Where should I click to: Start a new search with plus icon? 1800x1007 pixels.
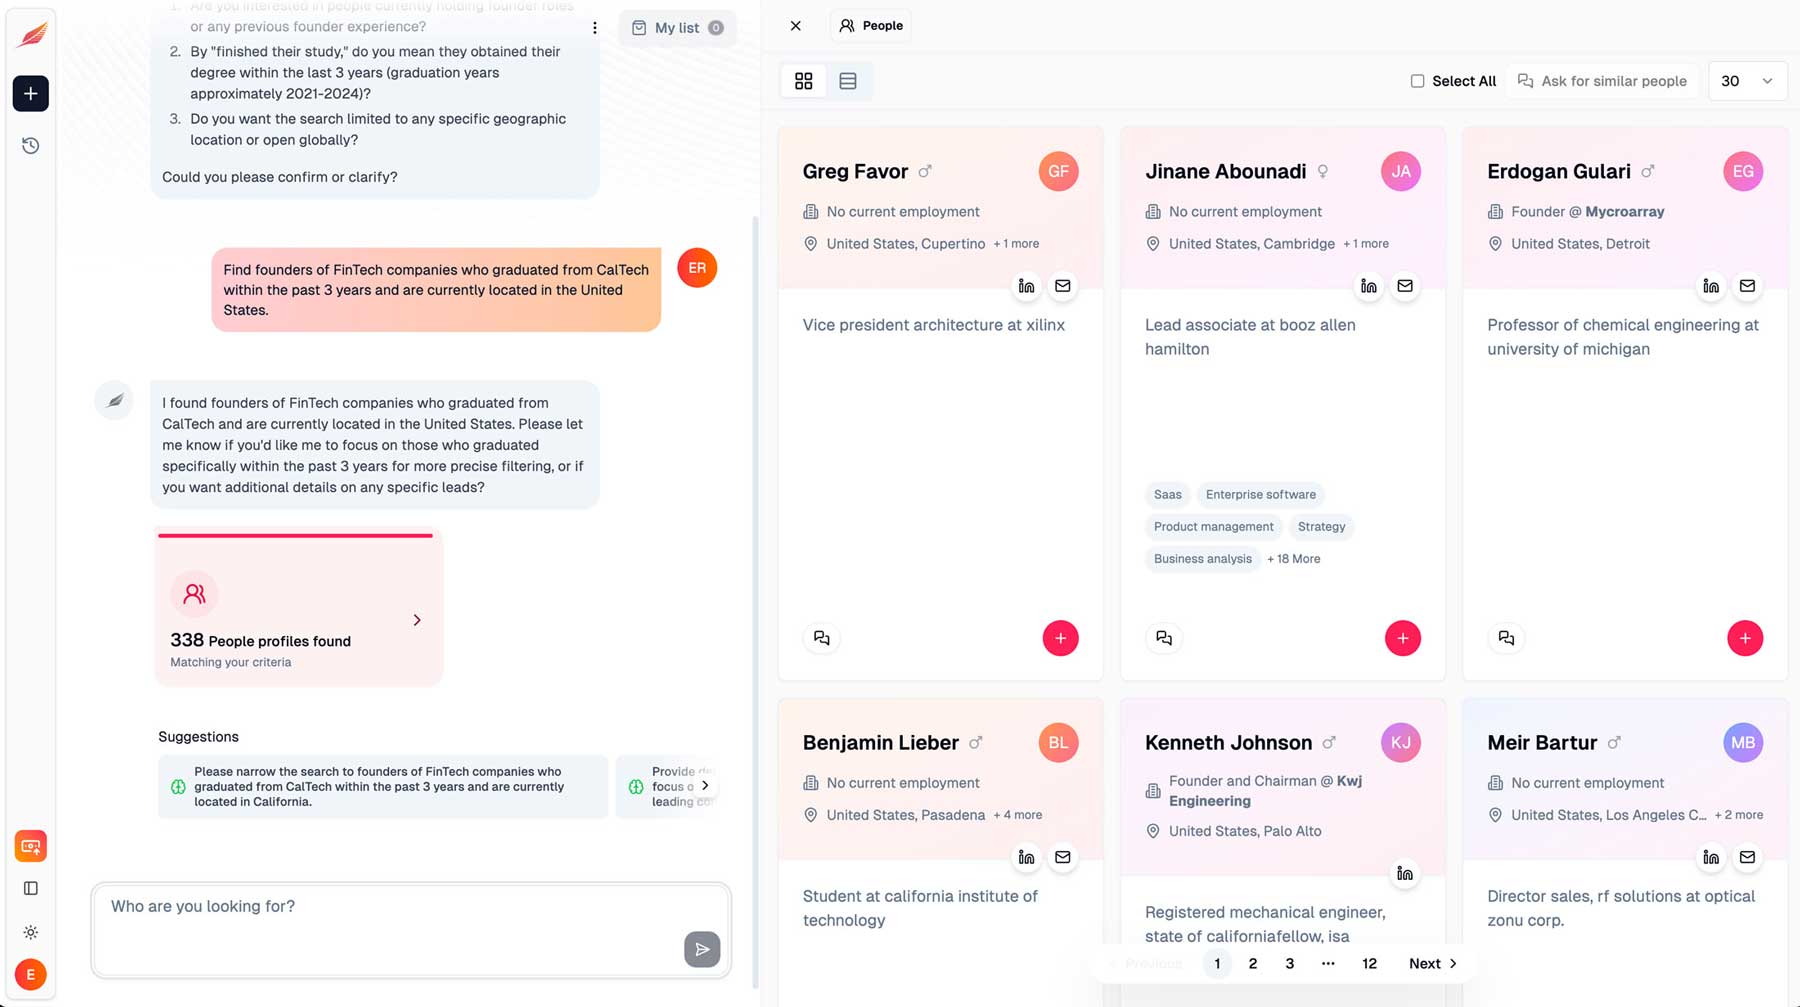(x=31, y=93)
